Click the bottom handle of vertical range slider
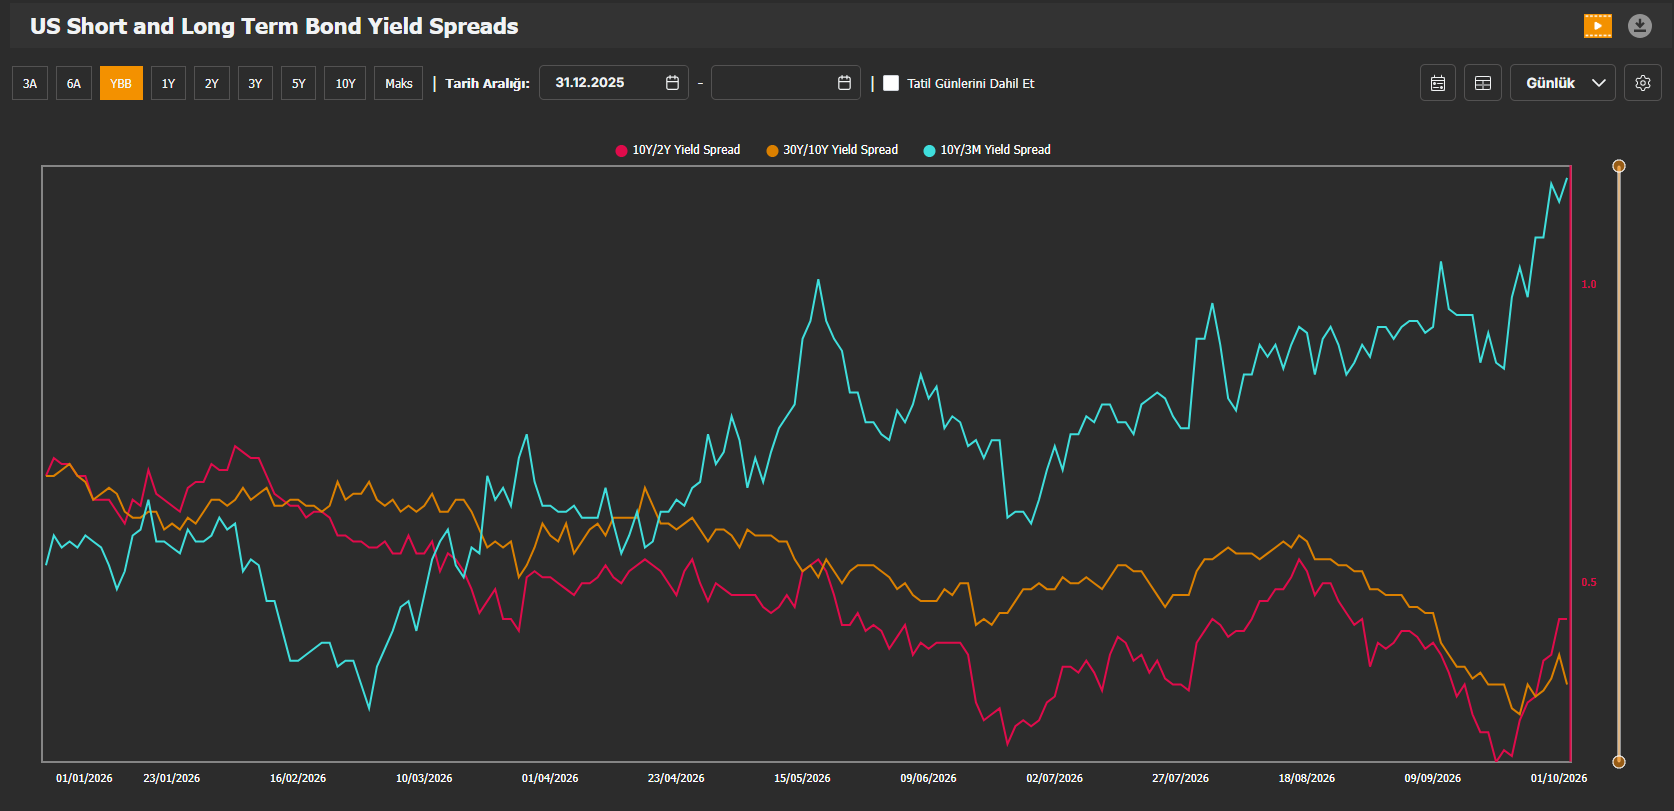The image size is (1674, 811). click(1619, 762)
